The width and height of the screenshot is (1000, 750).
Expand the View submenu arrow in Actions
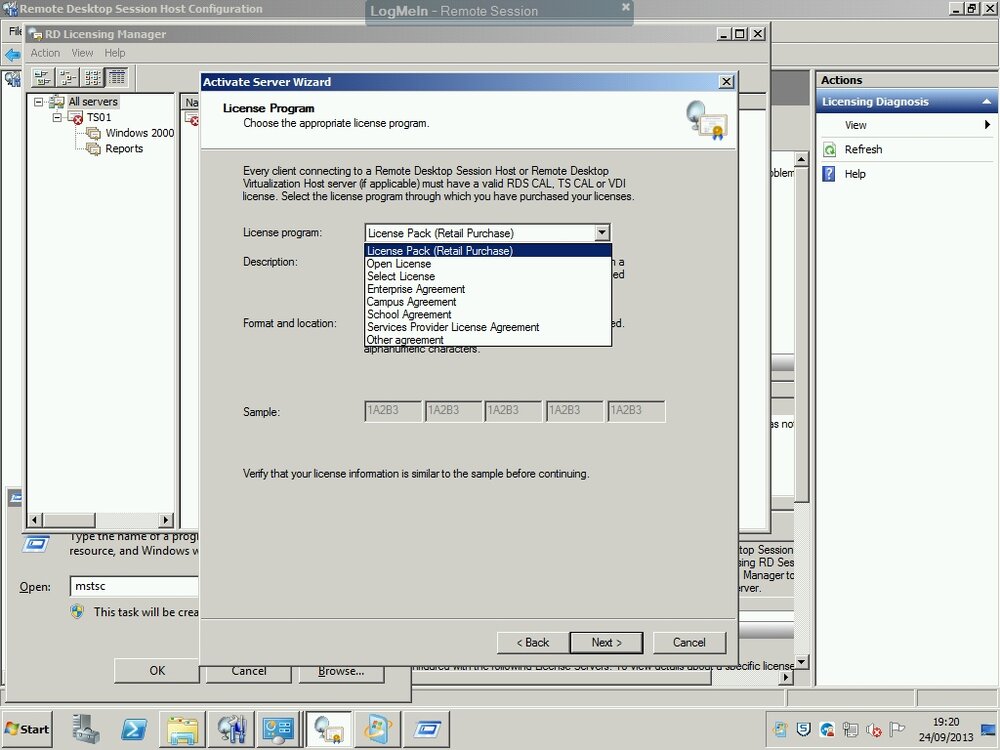click(x=987, y=125)
